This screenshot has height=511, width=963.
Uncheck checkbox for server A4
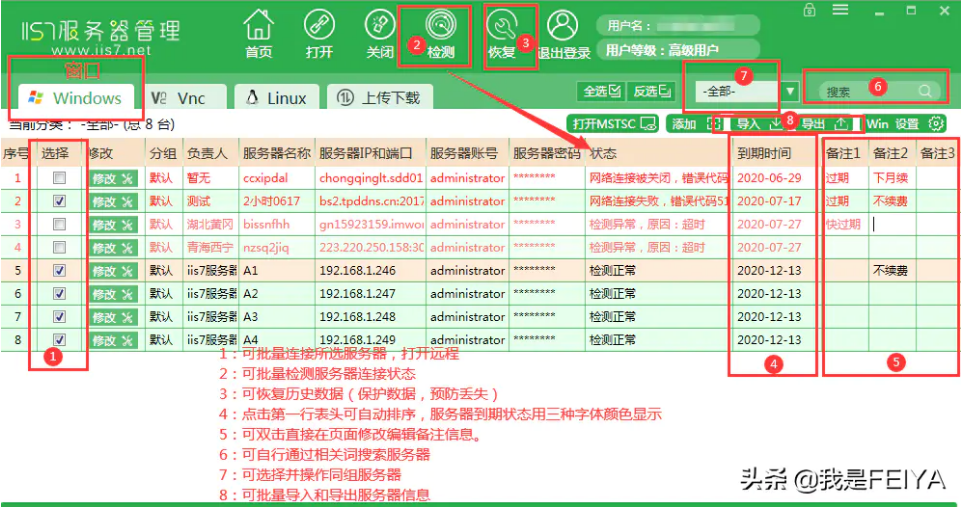tap(59, 340)
